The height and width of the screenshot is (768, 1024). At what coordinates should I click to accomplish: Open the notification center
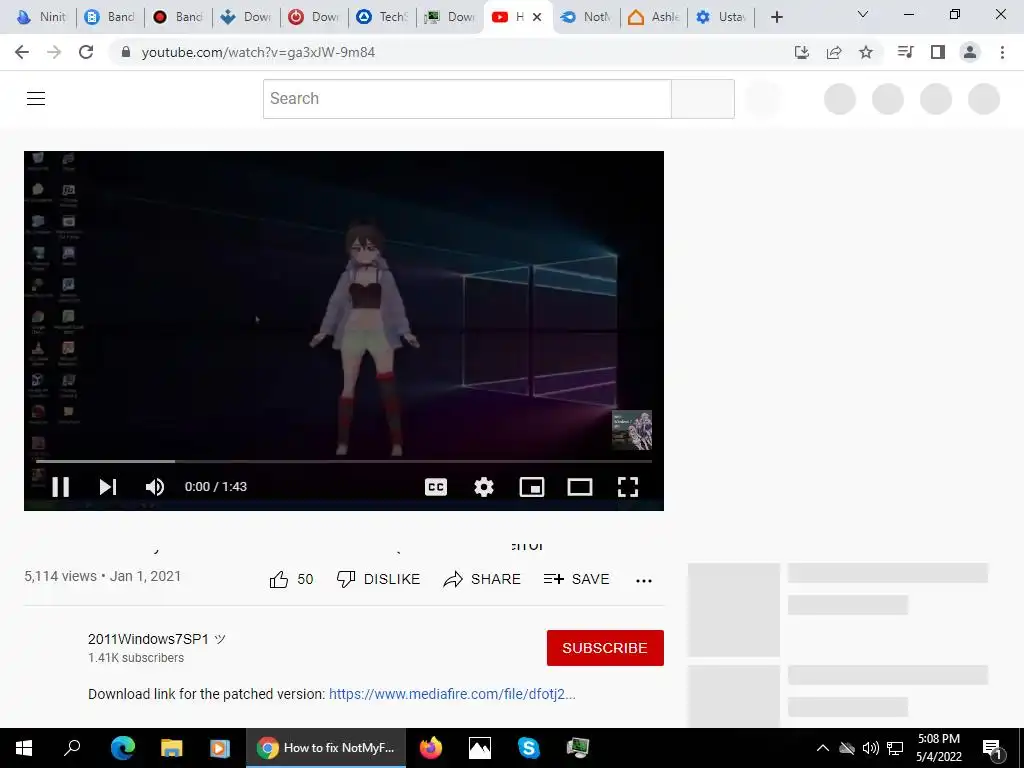[993, 748]
